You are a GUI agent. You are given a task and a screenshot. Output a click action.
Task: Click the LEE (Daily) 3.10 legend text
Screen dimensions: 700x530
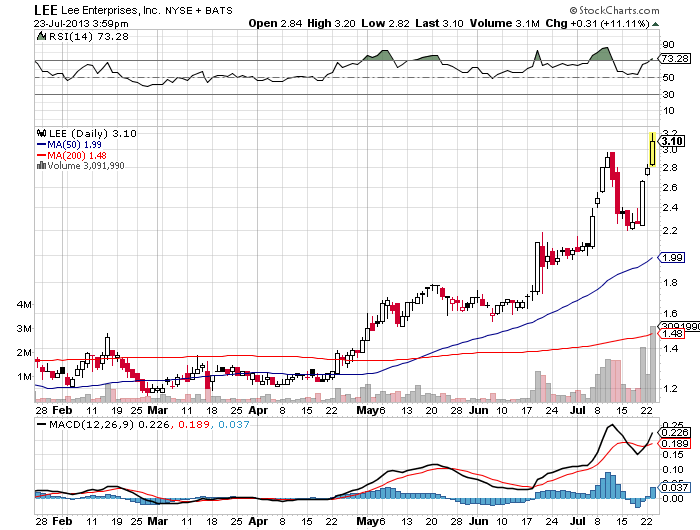point(93,134)
